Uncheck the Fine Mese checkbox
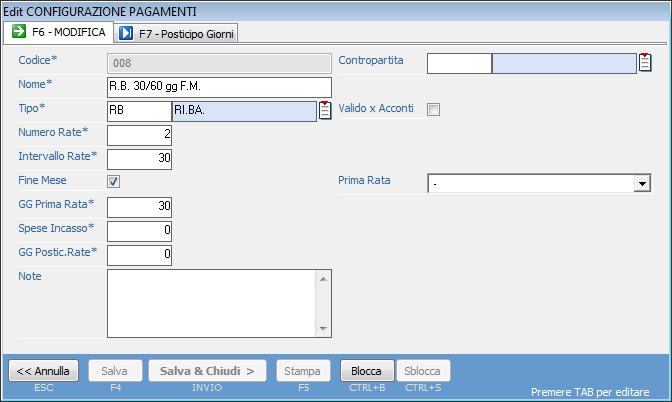This screenshot has width=672, height=402. [114, 181]
